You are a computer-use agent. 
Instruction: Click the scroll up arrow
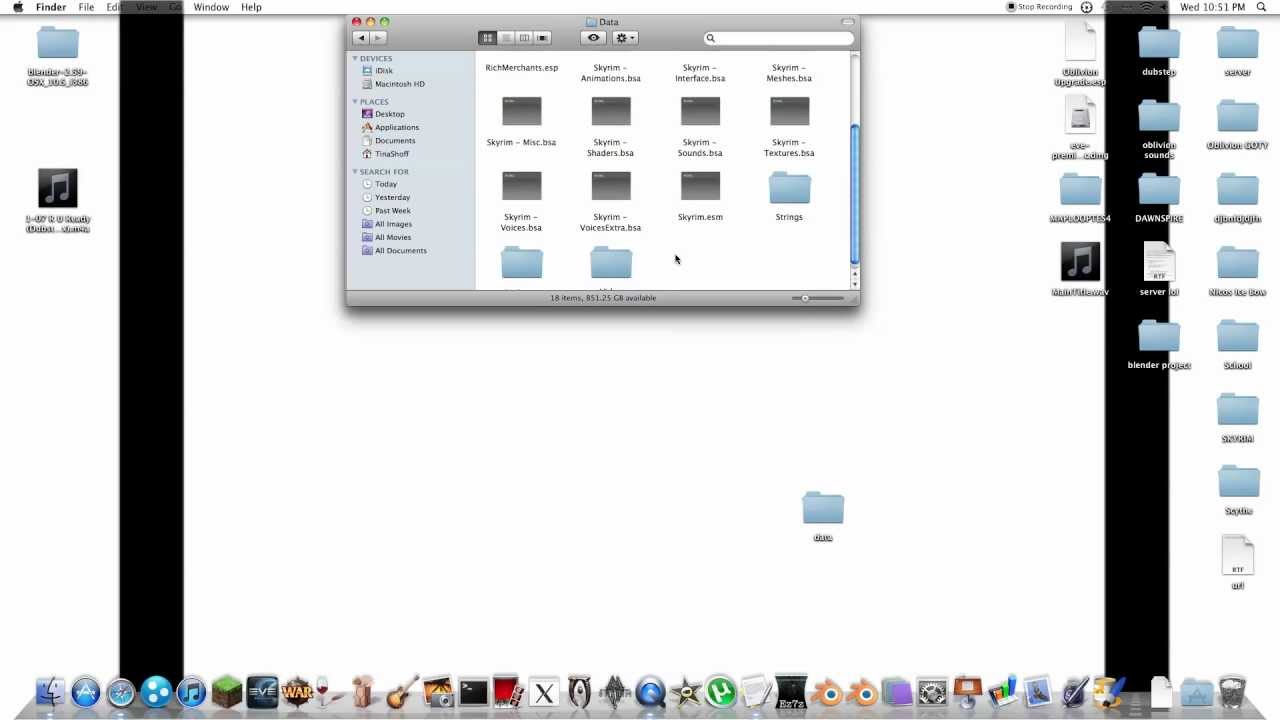click(854, 273)
